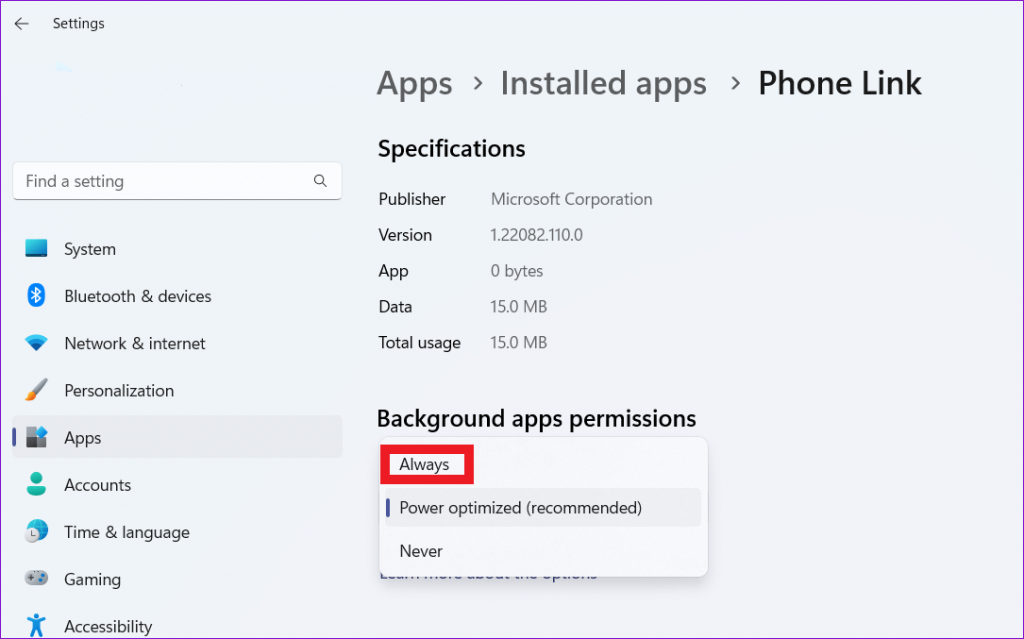
Task: Click the search magnifier icon
Action: tap(320, 181)
